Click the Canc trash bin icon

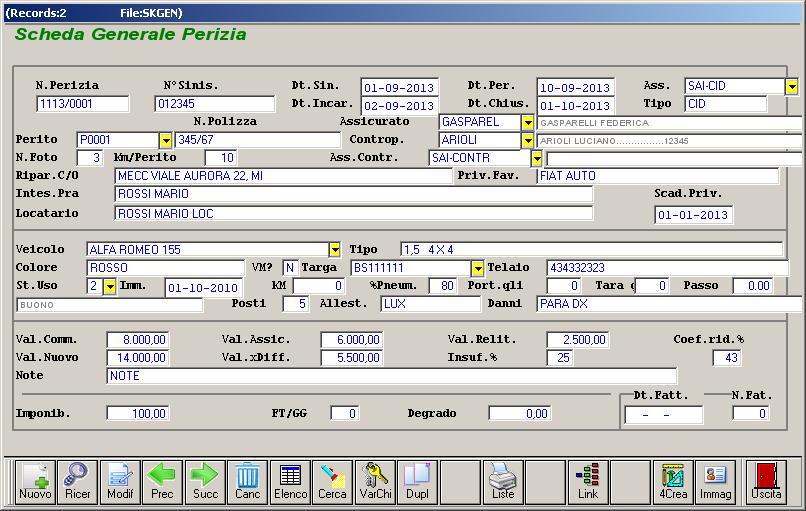pyautogui.click(x=248, y=481)
